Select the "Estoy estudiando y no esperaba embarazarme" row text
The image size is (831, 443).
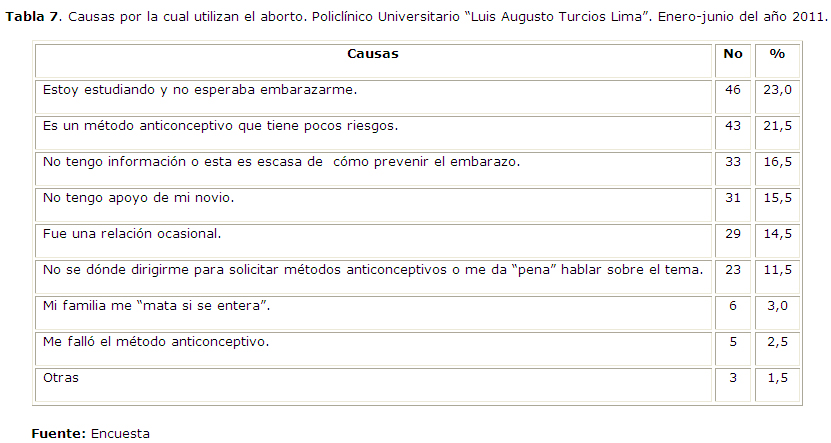tap(200, 90)
